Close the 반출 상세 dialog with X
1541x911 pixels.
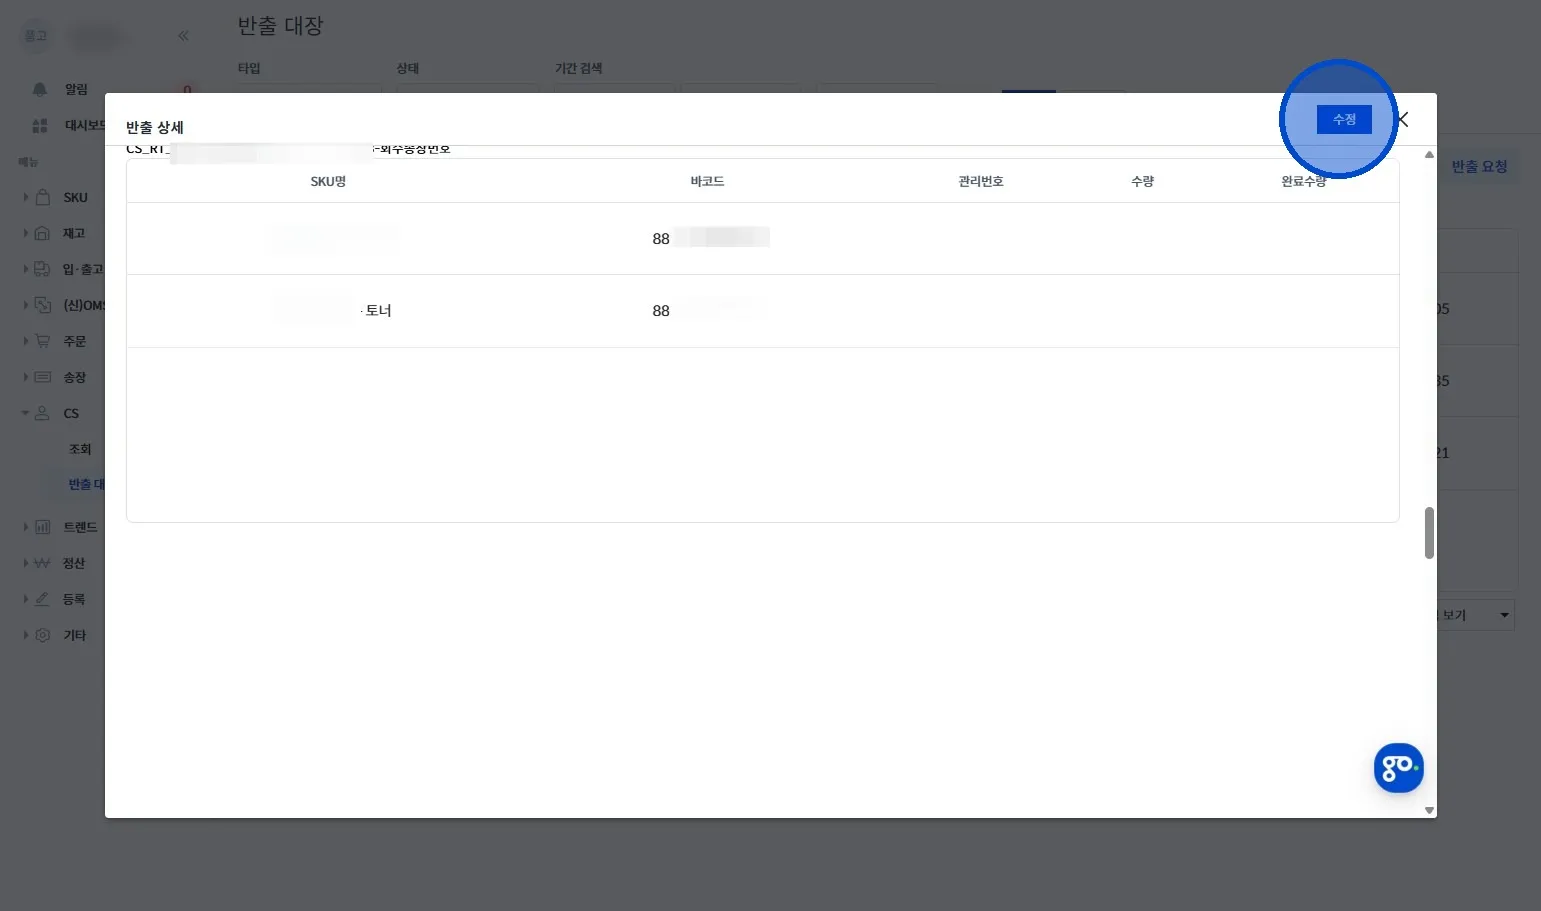[x=1402, y=120]
